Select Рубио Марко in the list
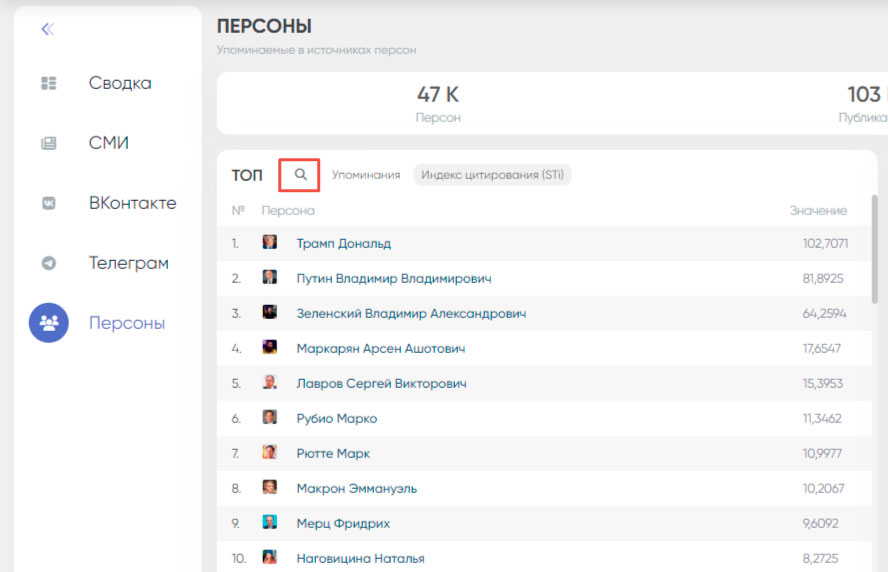The image size is (888, 572). click(x=336, y=418)
